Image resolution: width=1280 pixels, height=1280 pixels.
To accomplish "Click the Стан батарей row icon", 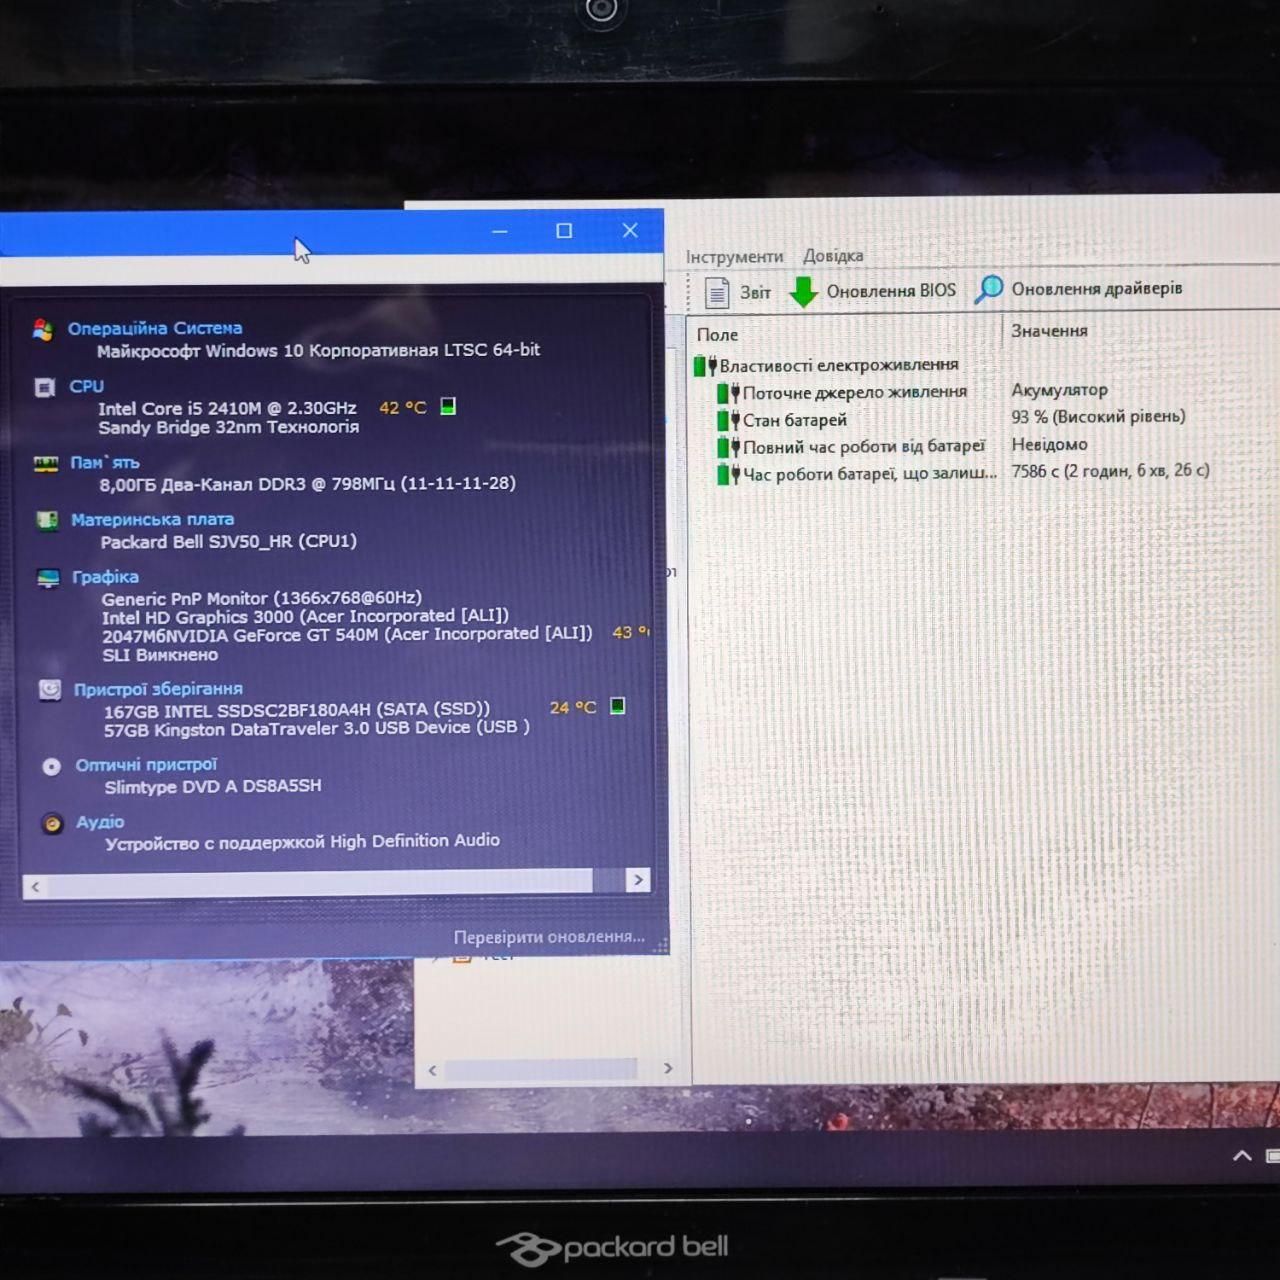I will pyautogui.click(x=729, y=420).
